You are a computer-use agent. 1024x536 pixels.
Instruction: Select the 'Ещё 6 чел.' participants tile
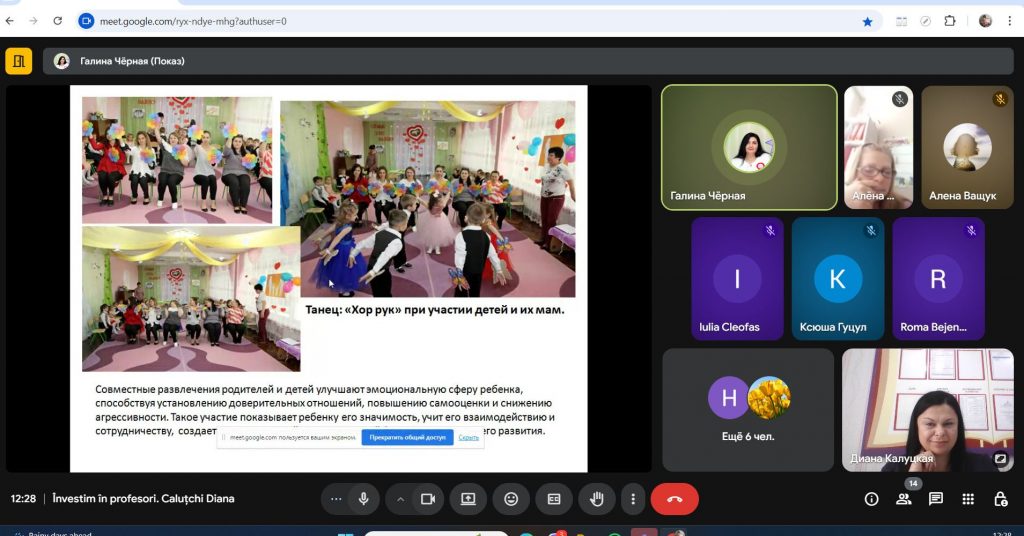pos(747,409)
